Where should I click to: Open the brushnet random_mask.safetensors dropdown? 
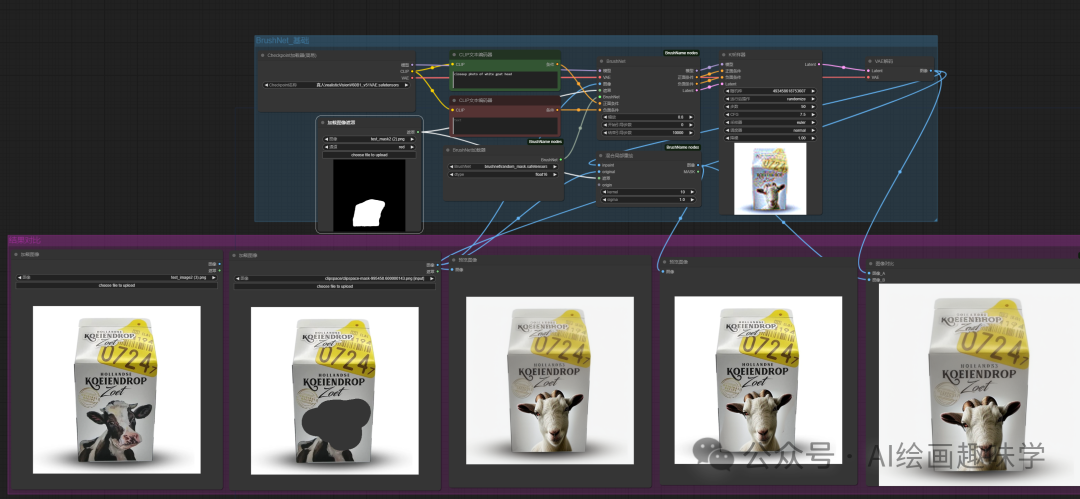[x=503, y=166]
